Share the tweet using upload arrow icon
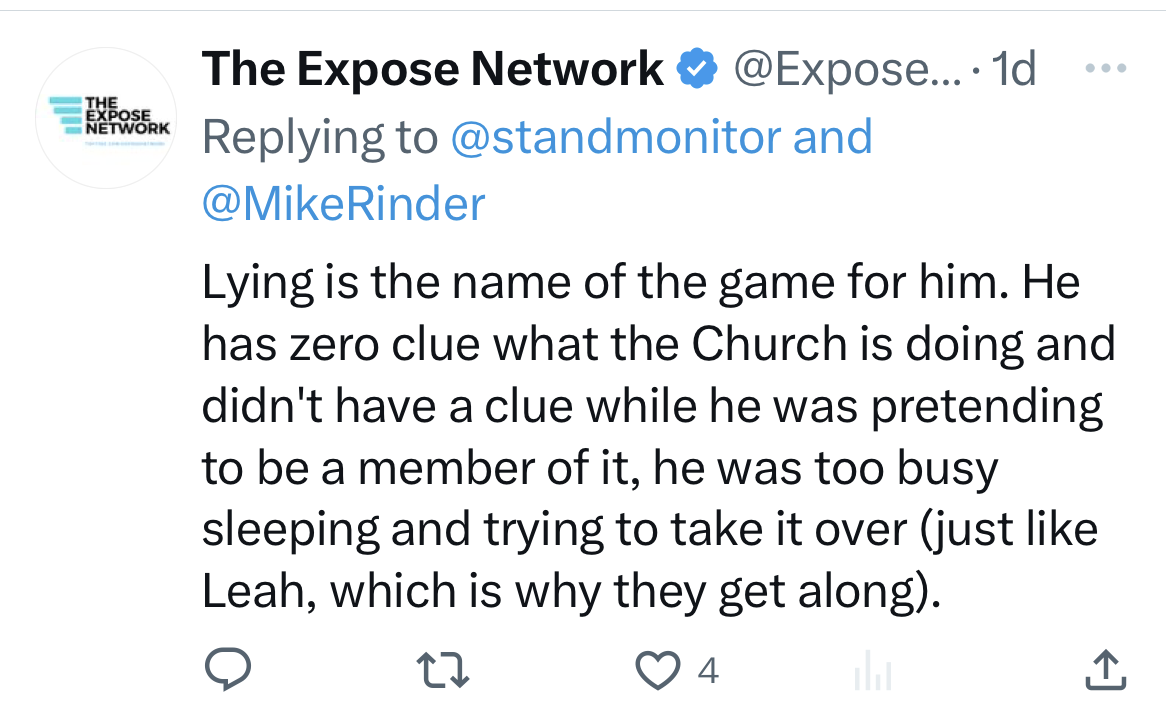Screen dimensions: 1166x724 (1106, 670)
